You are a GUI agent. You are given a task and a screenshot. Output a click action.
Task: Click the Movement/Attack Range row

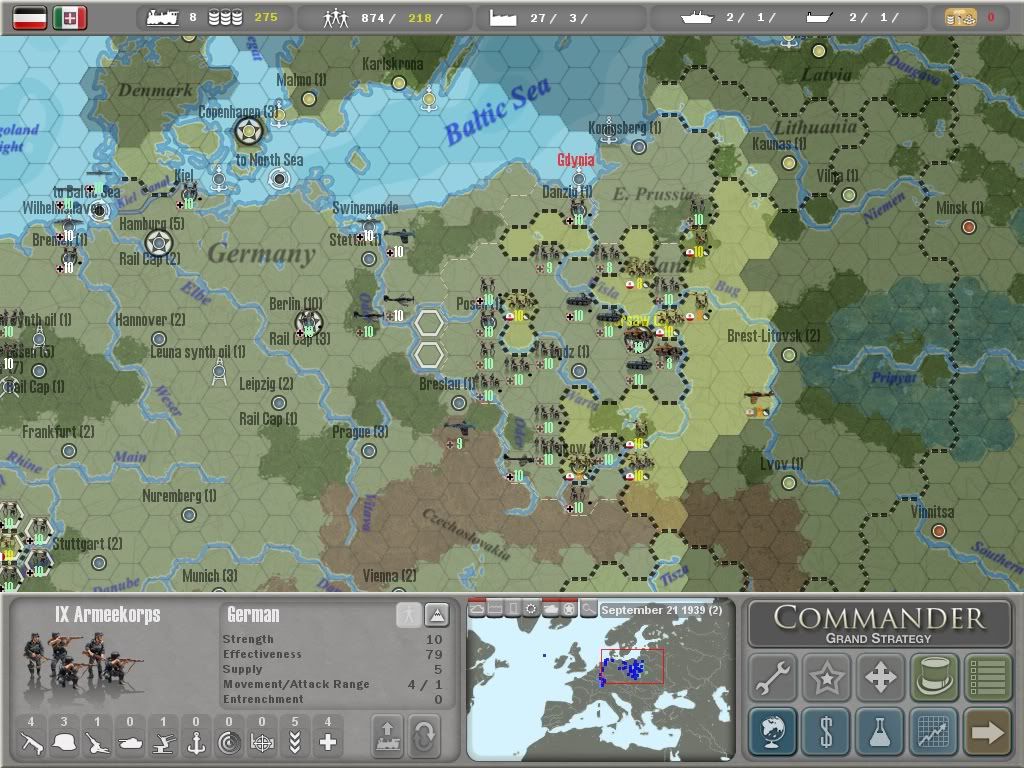(x=332, y=684)
